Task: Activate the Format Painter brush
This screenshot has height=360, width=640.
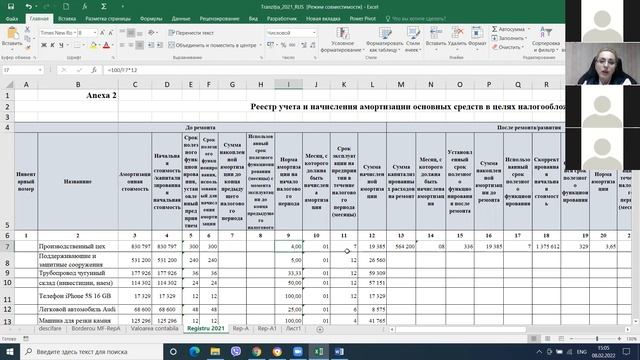Action: (x=27, y=47)
